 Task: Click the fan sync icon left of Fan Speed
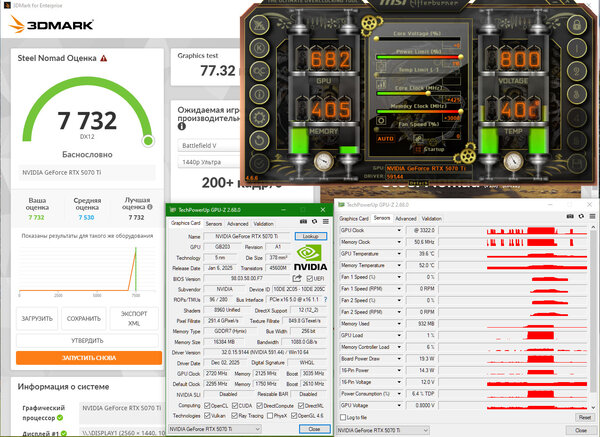[x=381, y=121]
